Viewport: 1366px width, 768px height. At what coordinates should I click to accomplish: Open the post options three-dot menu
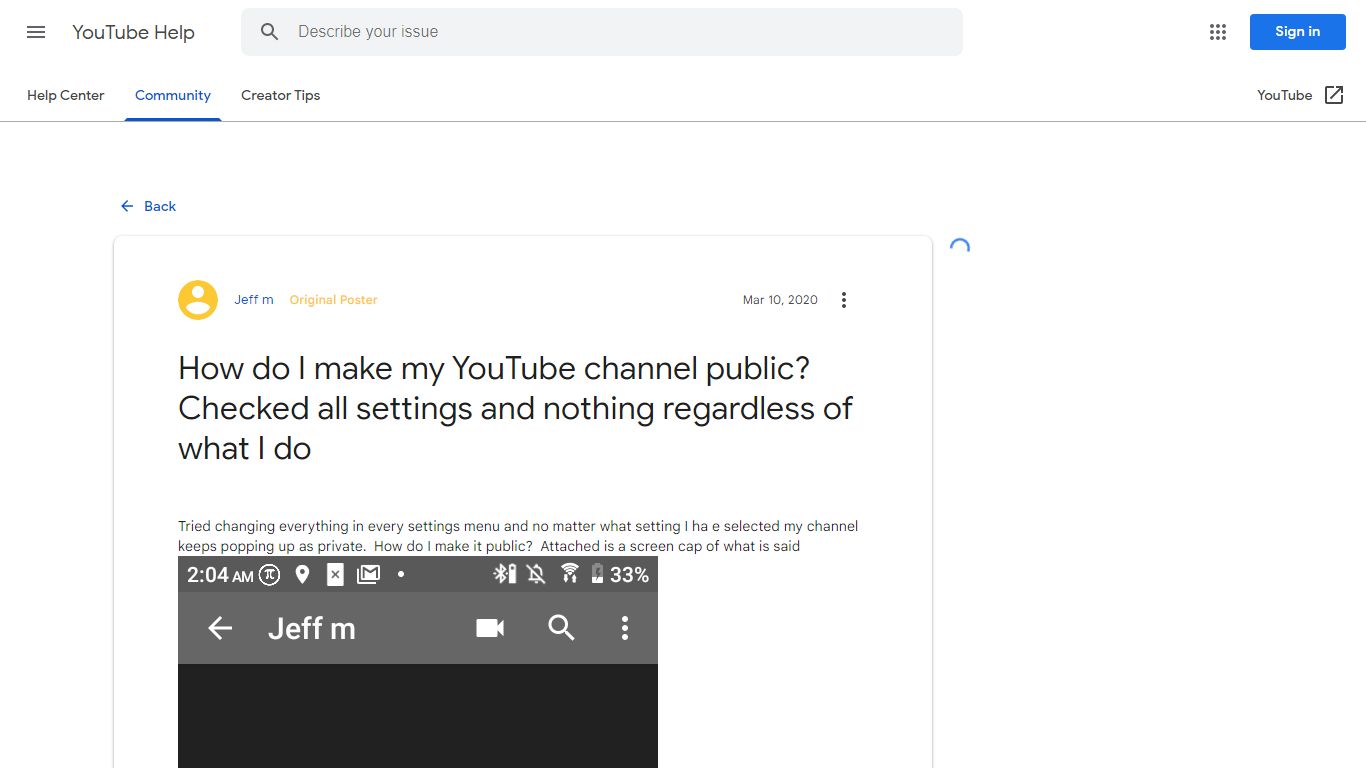click(x=844, y=300)
